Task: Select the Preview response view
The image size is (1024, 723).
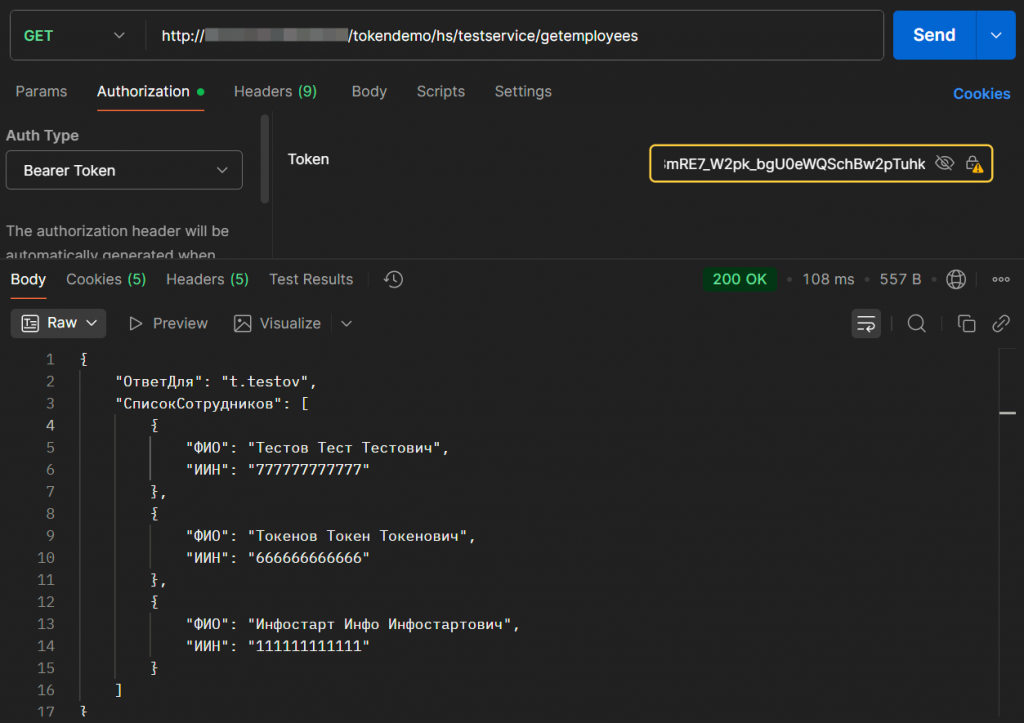Action: [168, 323]
